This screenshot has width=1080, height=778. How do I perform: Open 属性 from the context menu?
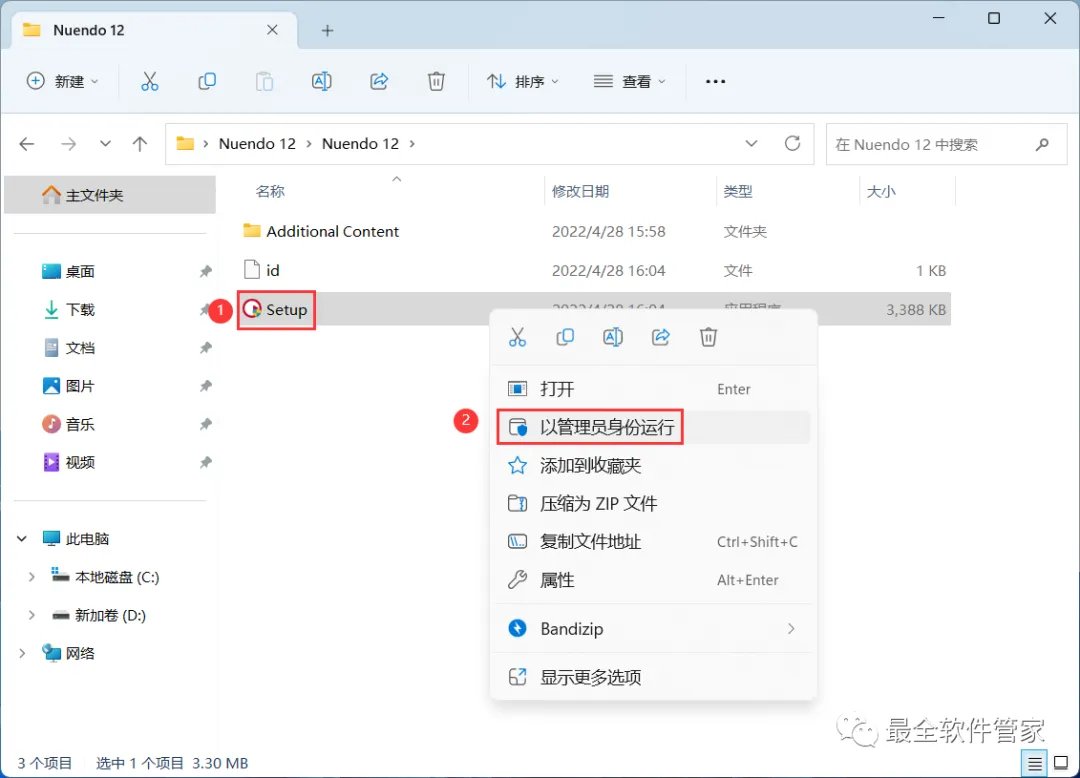[653, 580]
